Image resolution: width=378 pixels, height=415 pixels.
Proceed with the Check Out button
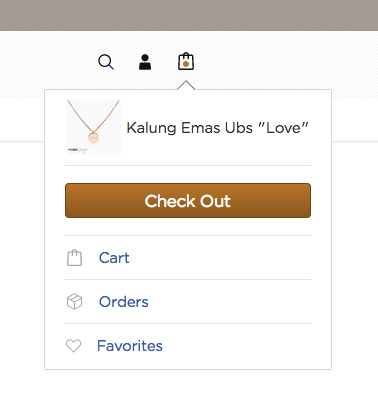click(188, 200)
